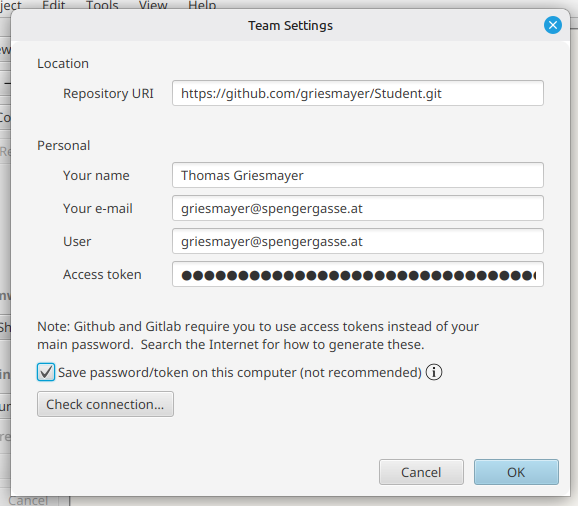Open the Edit menu
This screenshot has width=578, height=506.
click(53, 5)
